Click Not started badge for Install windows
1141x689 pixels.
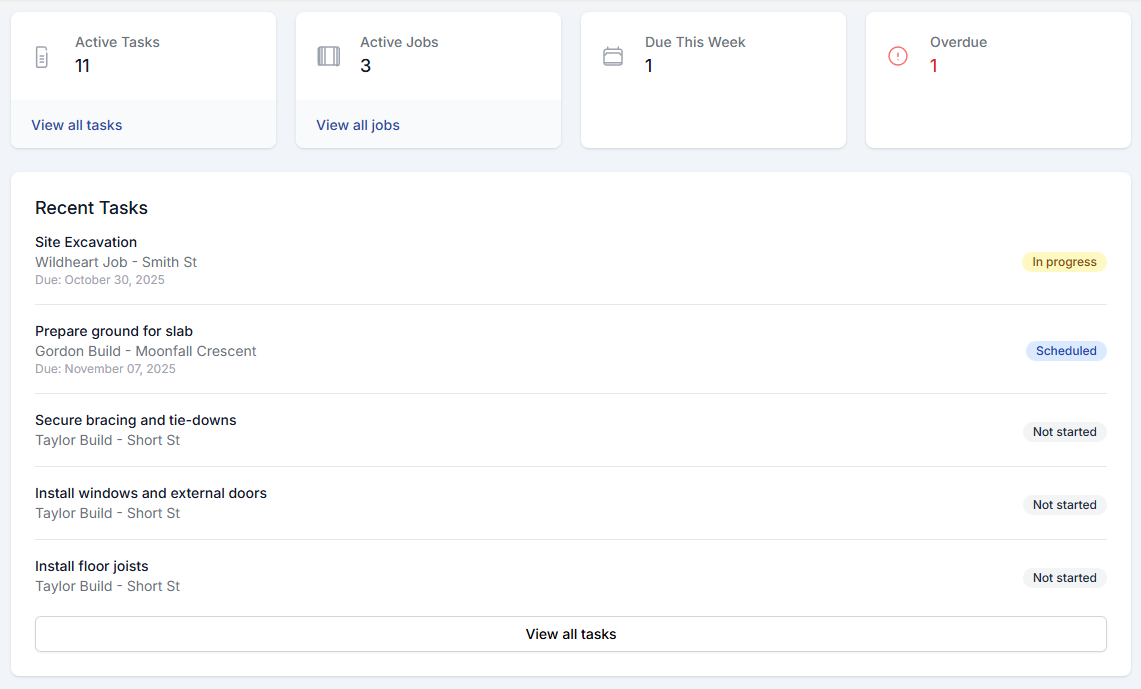[1064, 505]
